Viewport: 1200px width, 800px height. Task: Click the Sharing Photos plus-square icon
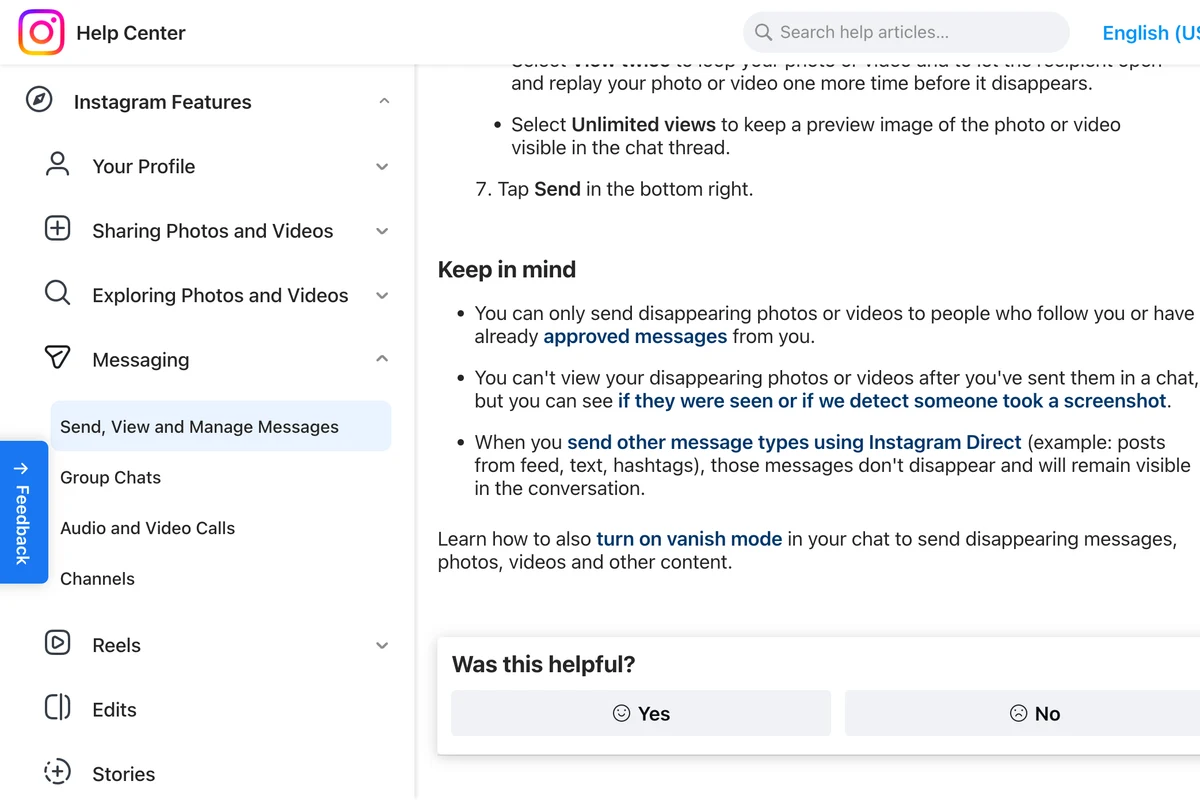(x=58, y=229)
